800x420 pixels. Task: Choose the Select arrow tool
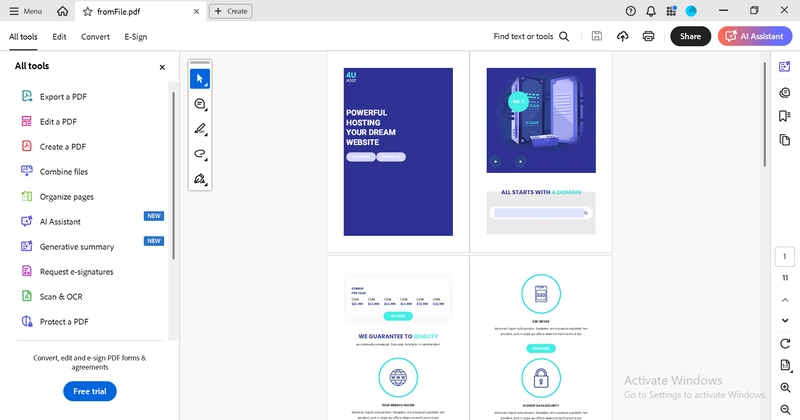click(x=200, y=79)
